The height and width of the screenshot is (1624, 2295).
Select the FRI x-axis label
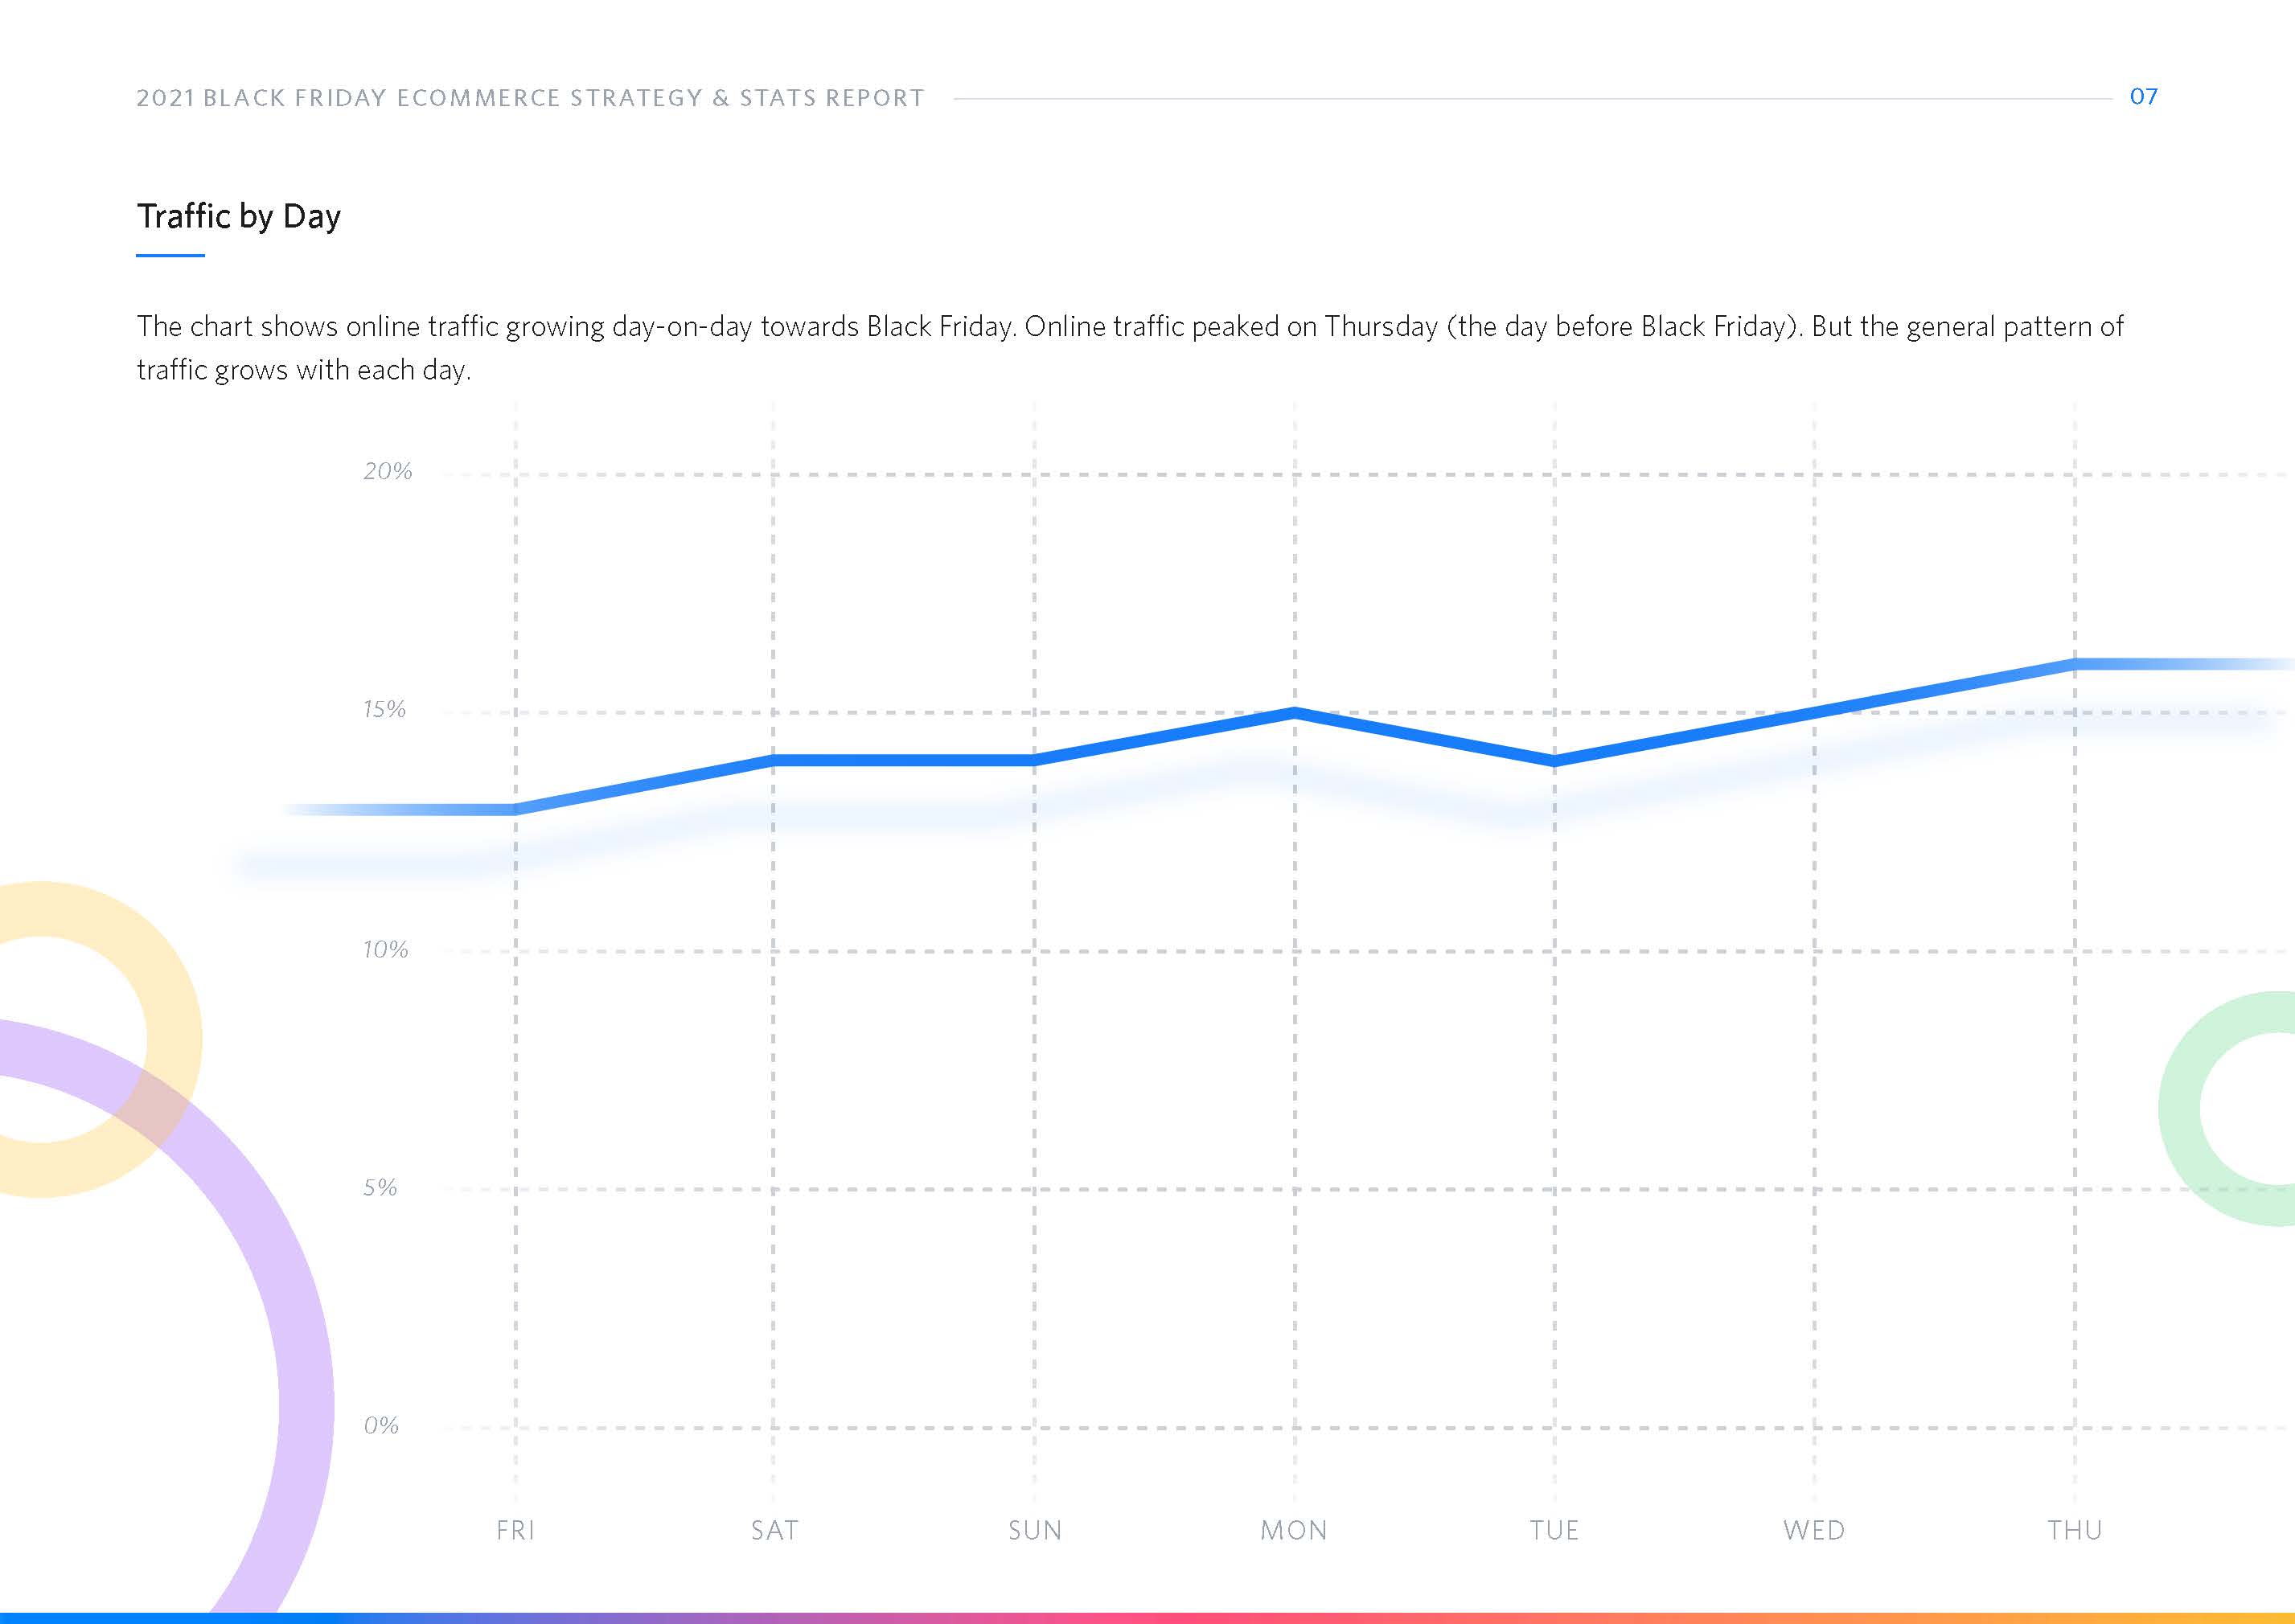[516, 1530]
